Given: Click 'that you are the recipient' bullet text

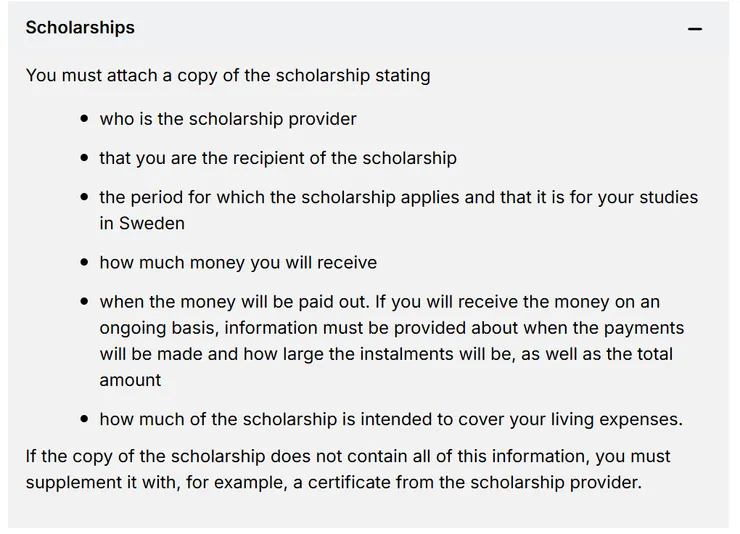Looking at the screenshot, I should (278, 158).
